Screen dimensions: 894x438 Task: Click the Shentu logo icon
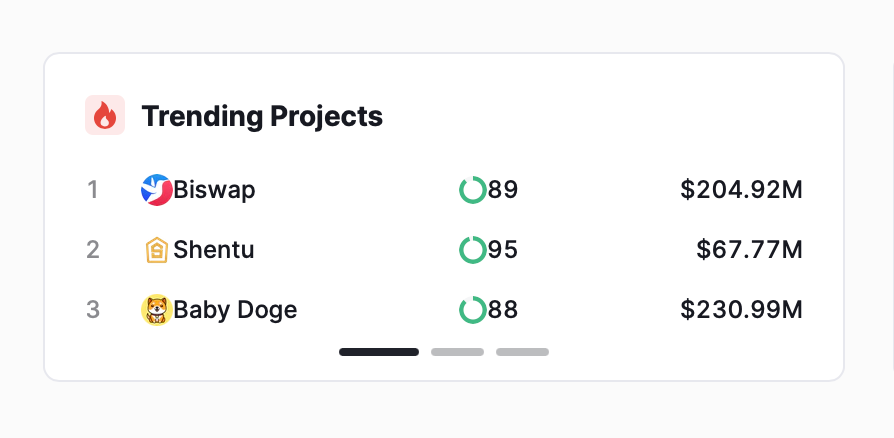(156, 250)
